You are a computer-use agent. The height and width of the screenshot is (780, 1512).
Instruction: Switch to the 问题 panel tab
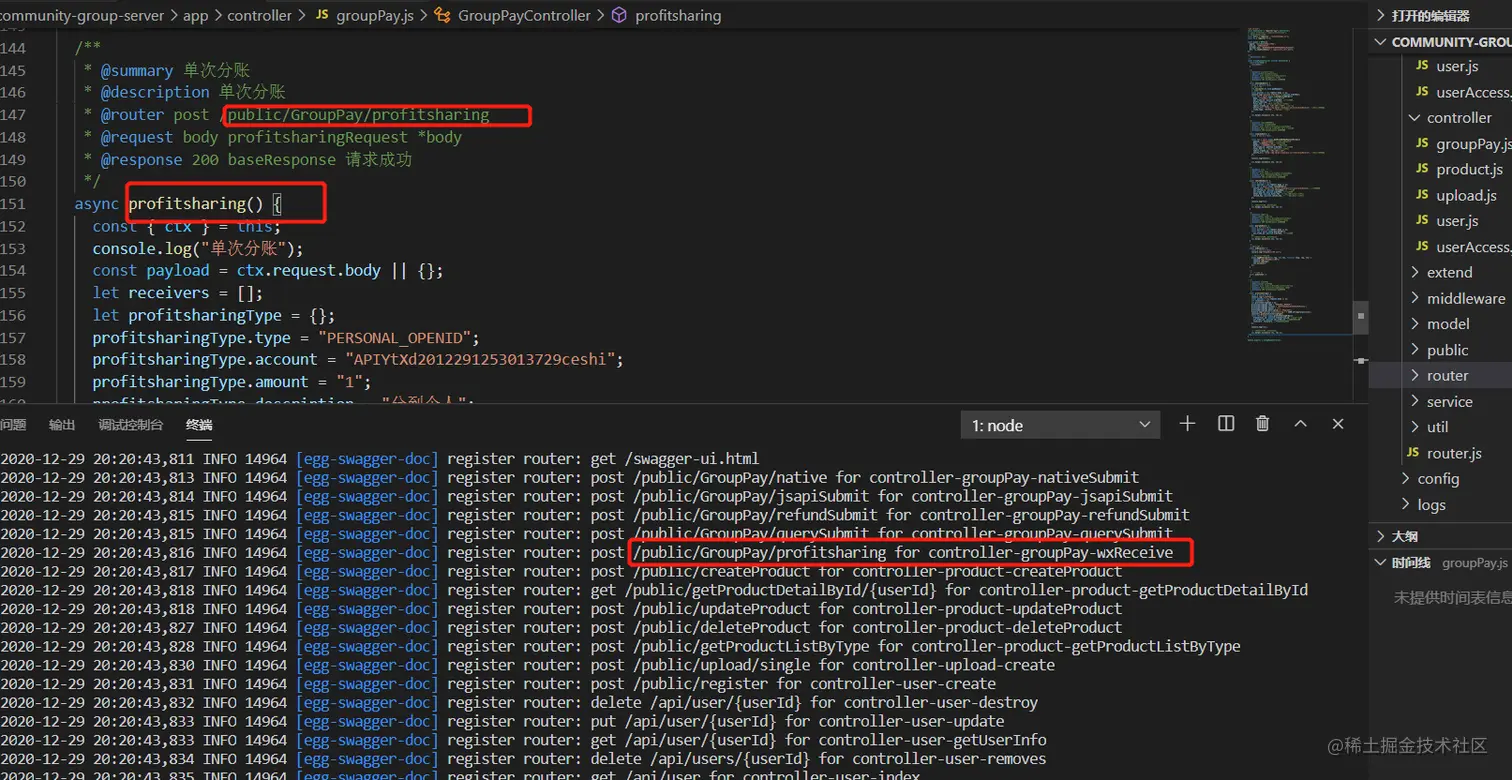[13, 425]
